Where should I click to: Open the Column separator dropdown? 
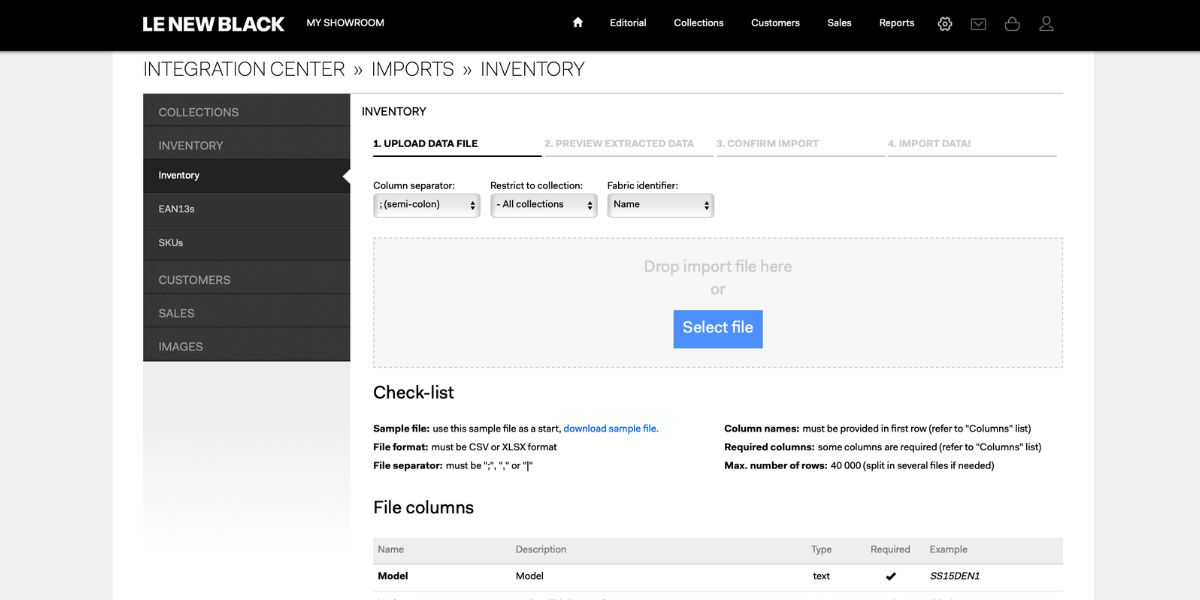(427, 204)
